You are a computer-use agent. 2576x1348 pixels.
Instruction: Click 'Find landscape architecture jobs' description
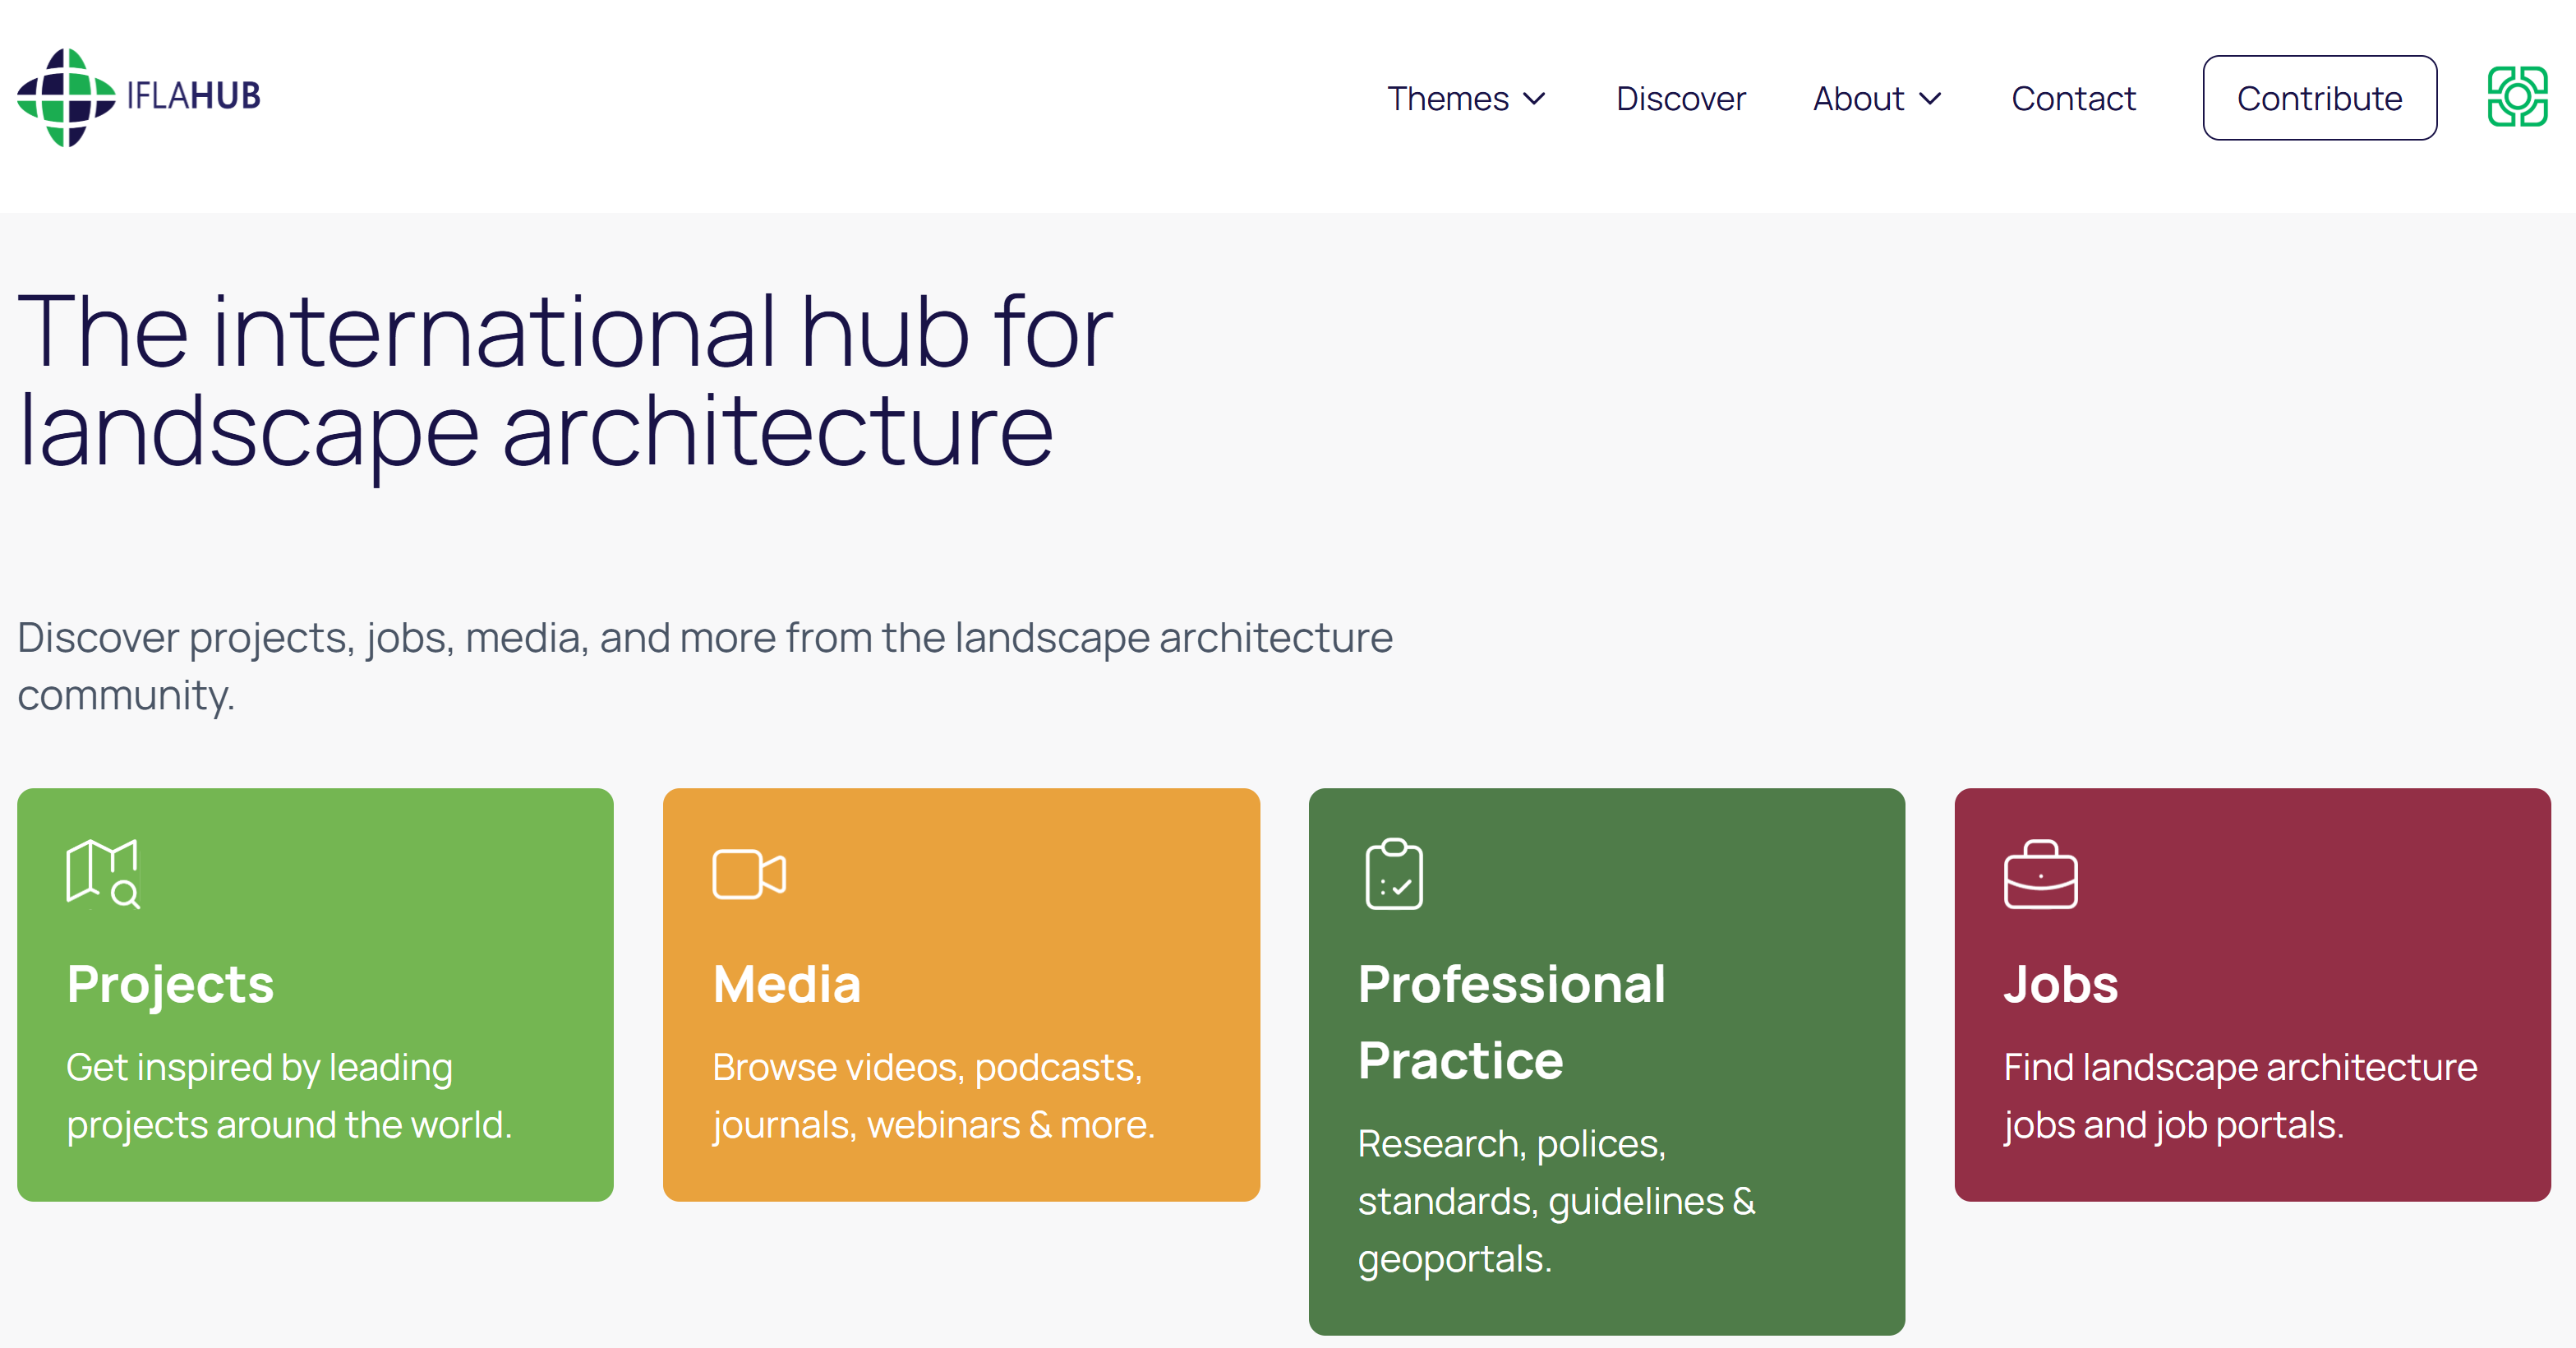click(x=2240, y=1096)
